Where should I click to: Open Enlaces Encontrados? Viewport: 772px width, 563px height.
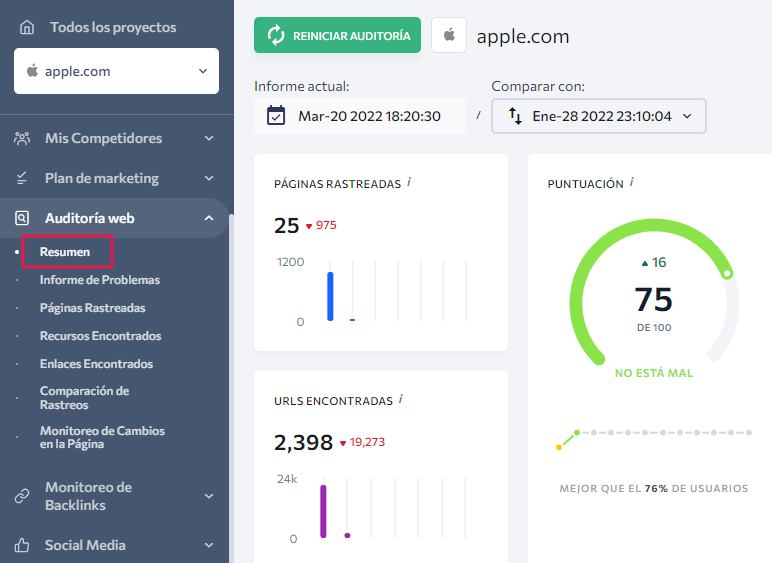[96, 364]
